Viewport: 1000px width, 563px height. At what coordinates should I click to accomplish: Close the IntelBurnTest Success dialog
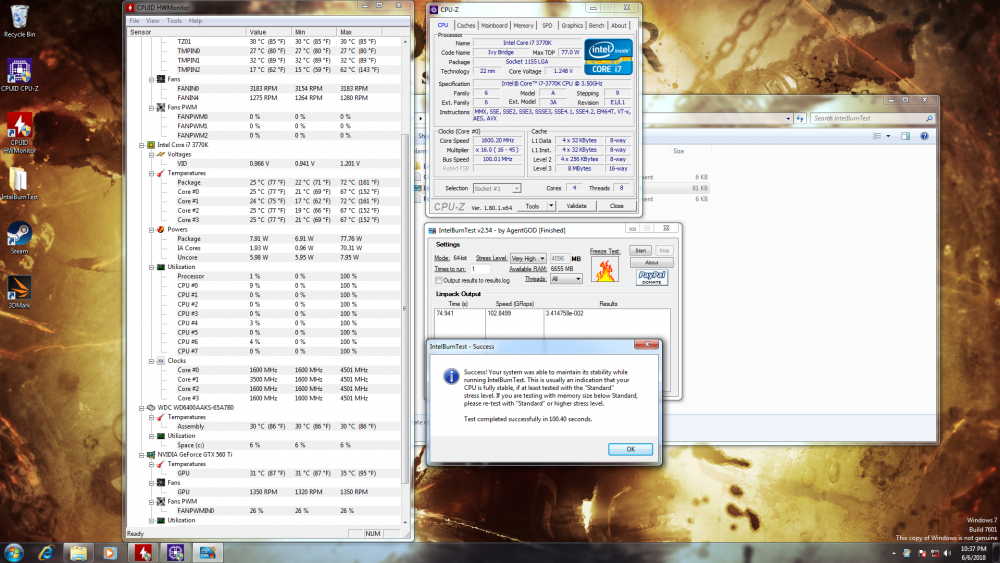(647, 344)
